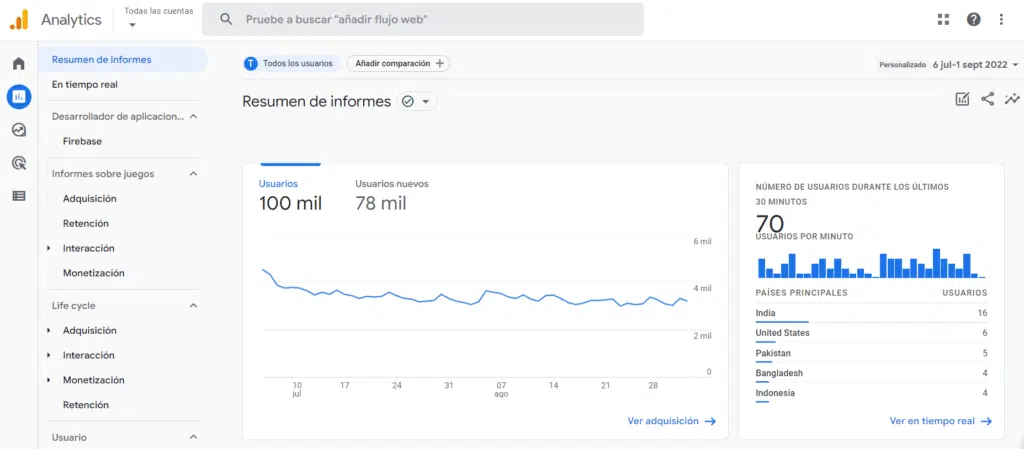
Task: Open the Configure table icon in left rail
Action: click(x=19, y=196)
